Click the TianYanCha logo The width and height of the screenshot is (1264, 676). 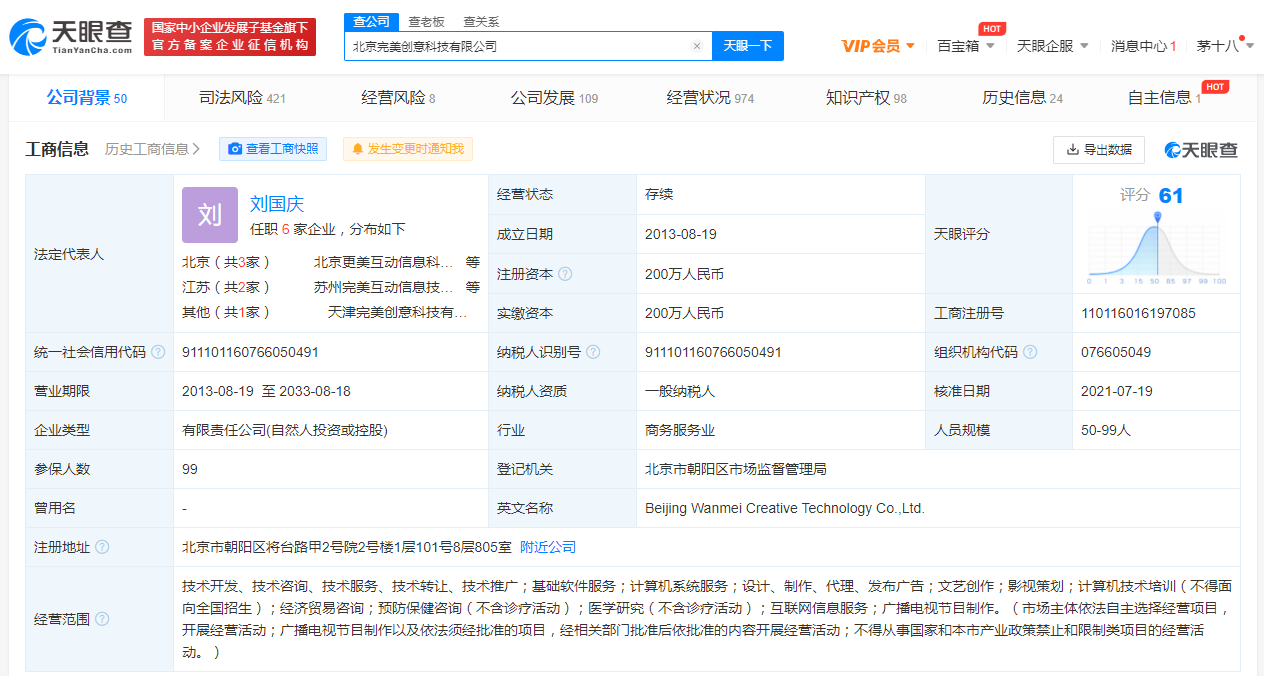tap(71, 37)
